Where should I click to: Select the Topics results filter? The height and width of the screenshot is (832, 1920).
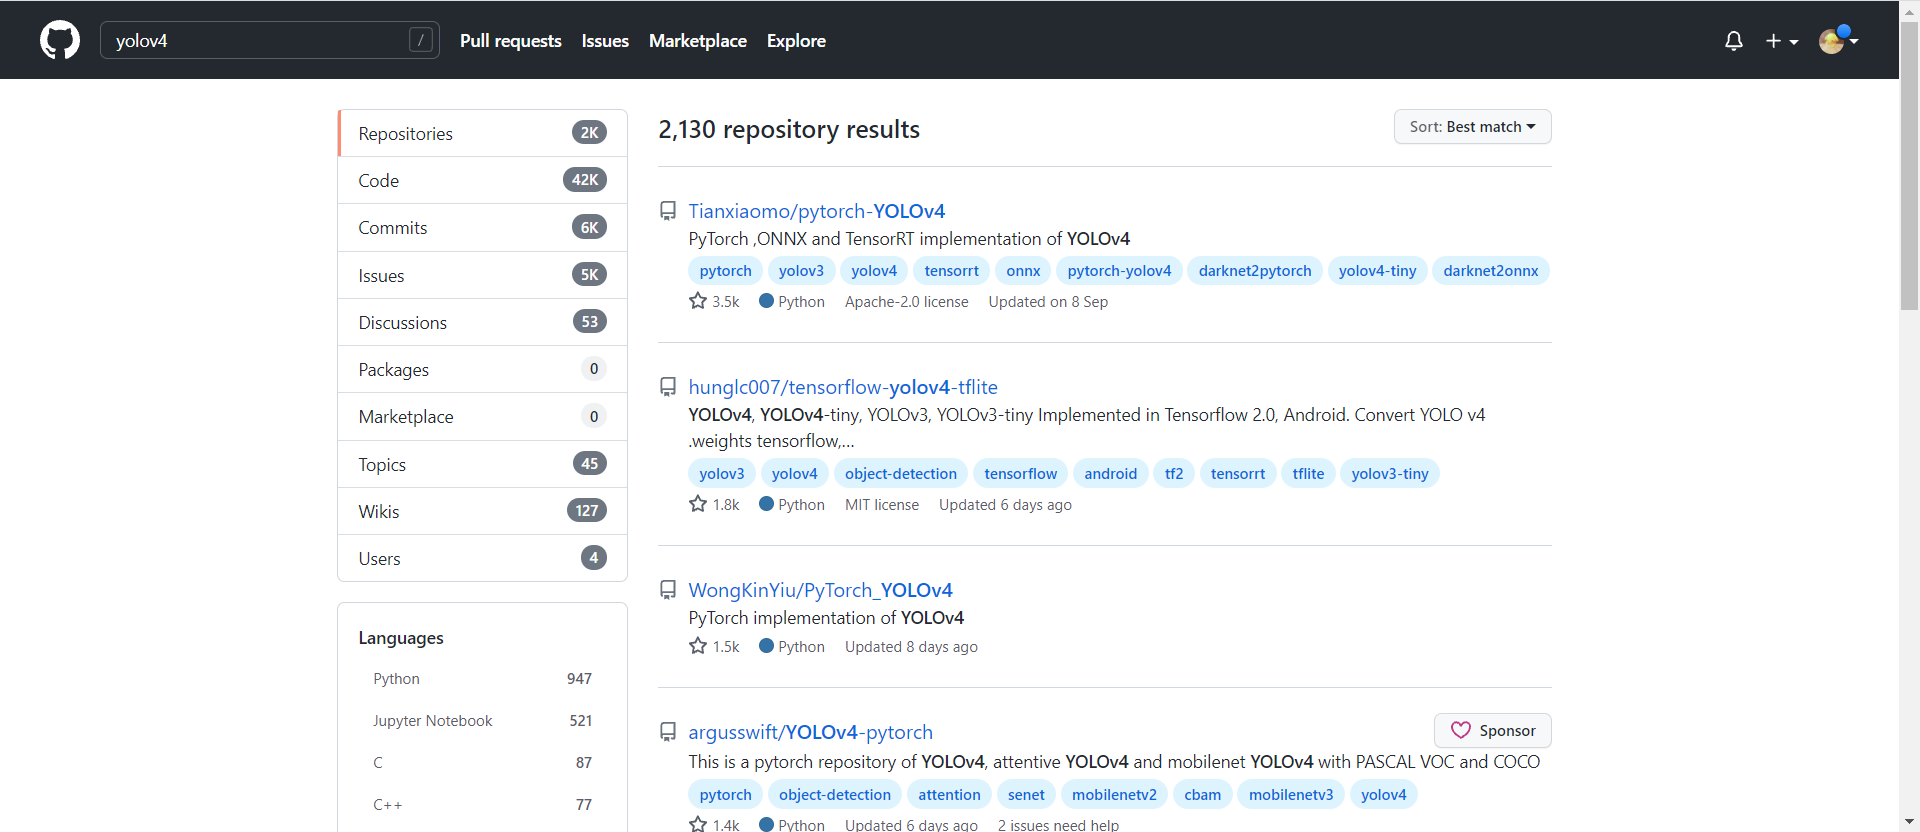[483, 464]
